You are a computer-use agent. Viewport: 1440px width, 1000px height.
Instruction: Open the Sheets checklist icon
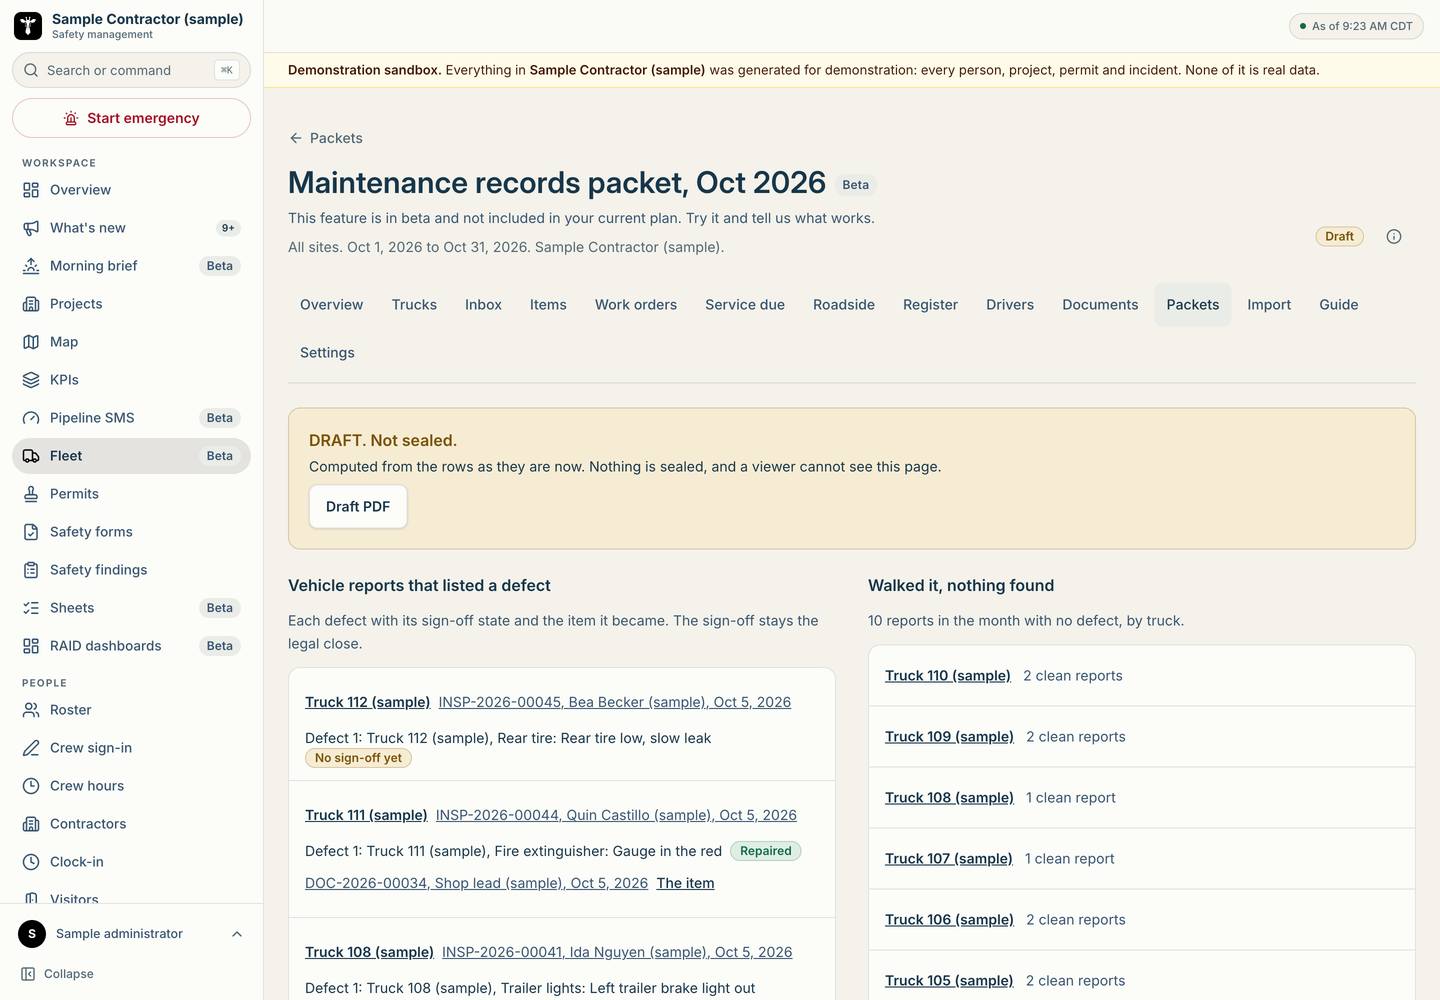tap(31, 608)
